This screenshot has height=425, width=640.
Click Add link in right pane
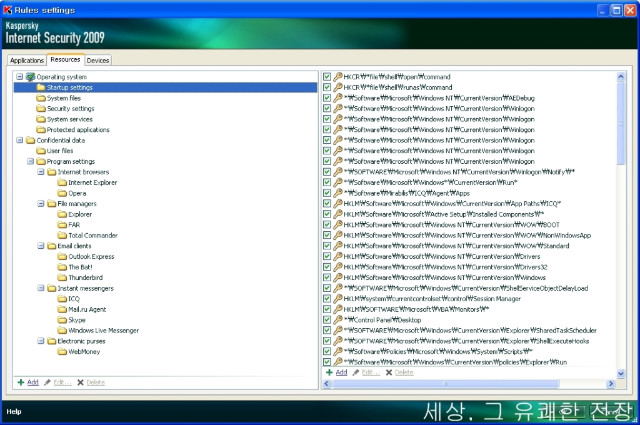[x=341, y=372]
